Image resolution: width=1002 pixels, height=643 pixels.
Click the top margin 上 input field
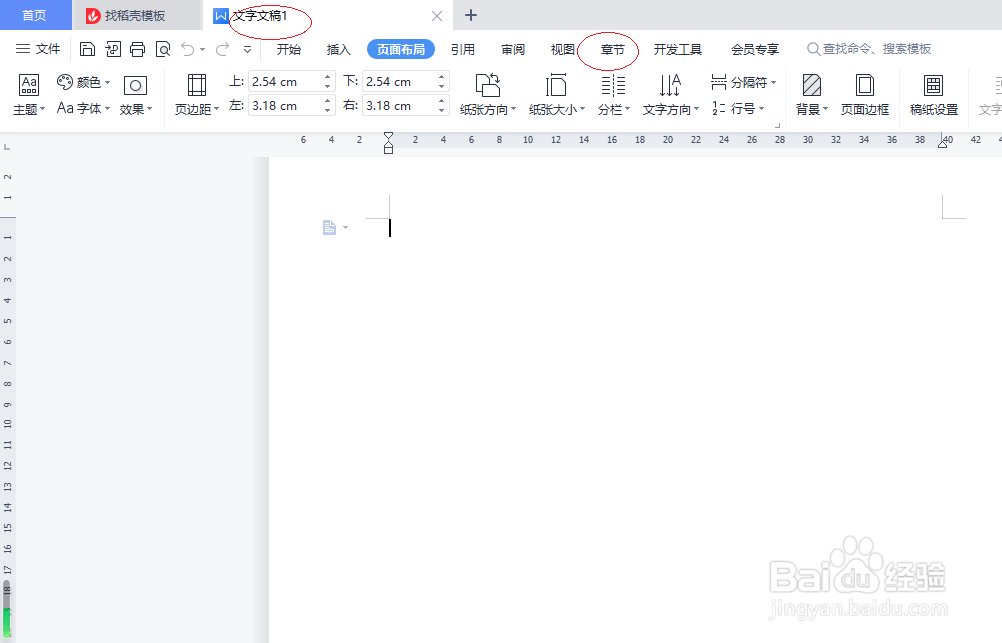[285, 82]
